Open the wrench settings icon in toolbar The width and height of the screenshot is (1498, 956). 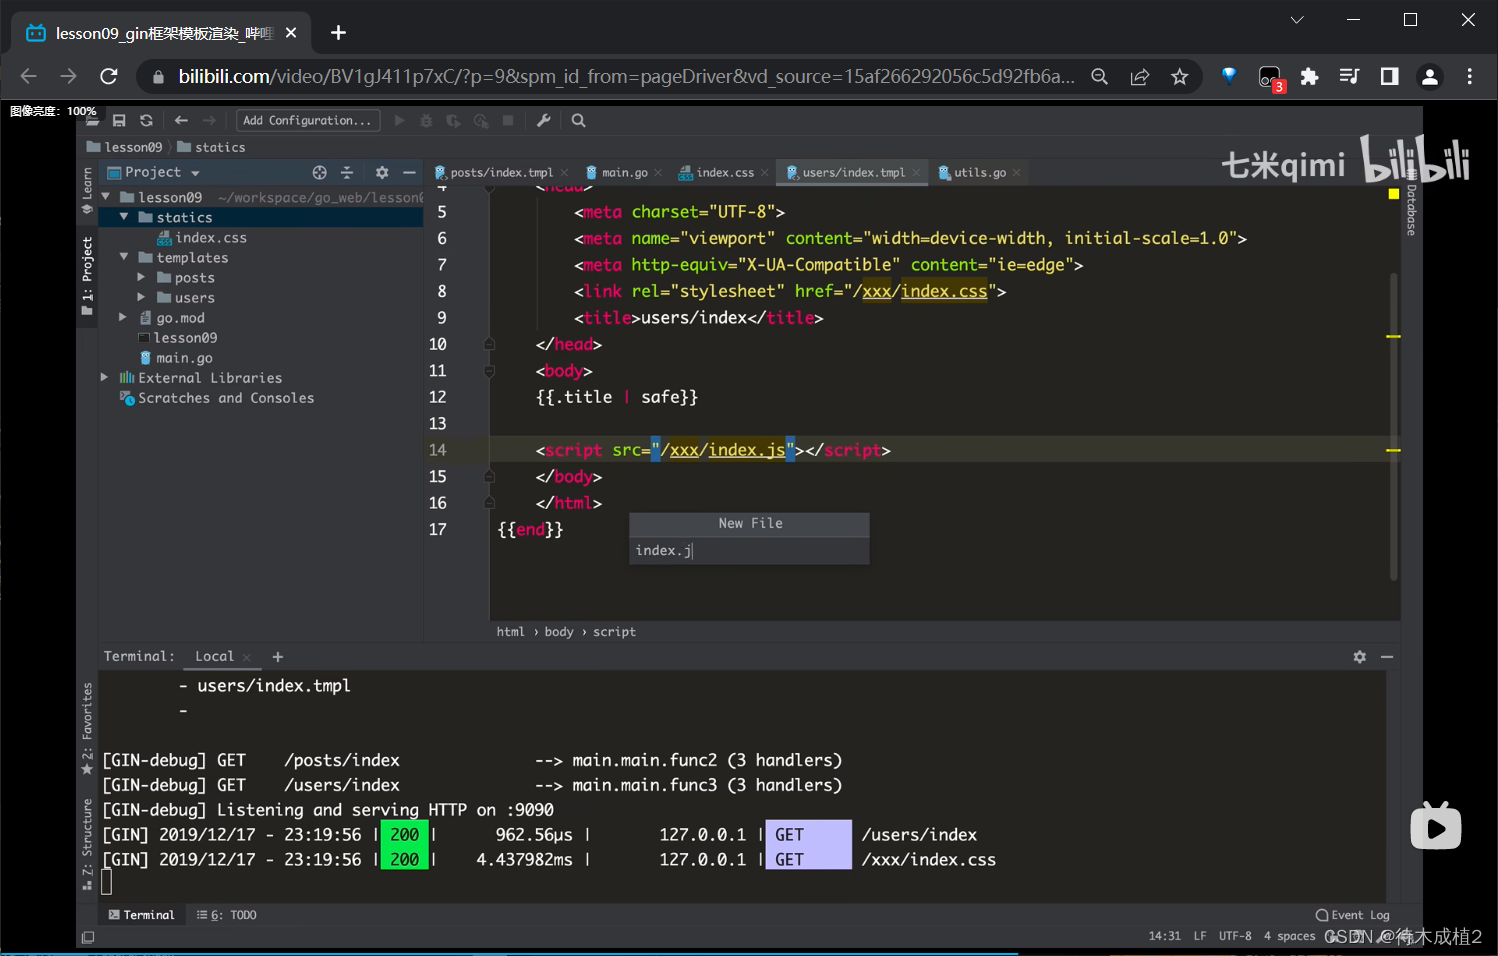click(544, 121)
